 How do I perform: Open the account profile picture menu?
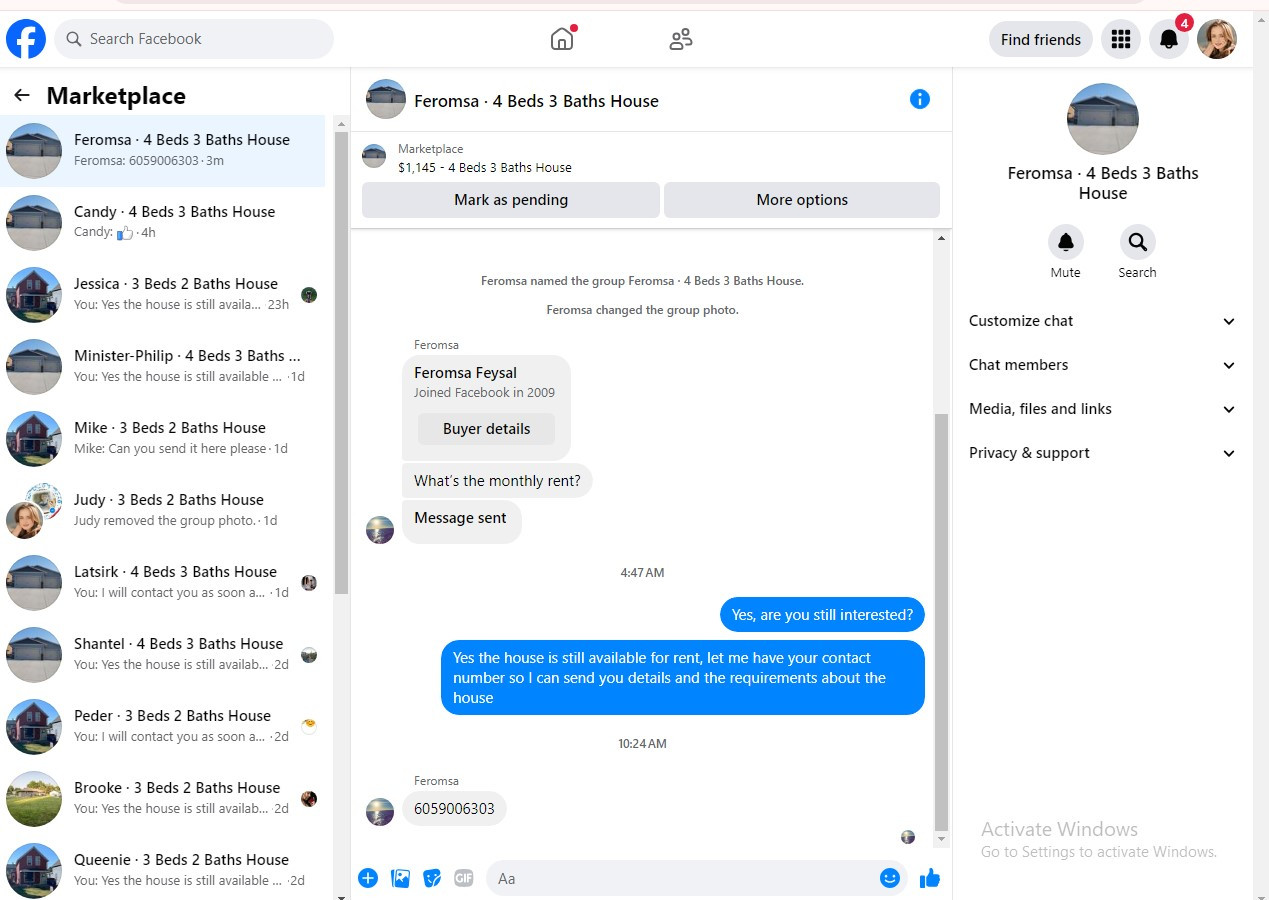[1217, 39]
